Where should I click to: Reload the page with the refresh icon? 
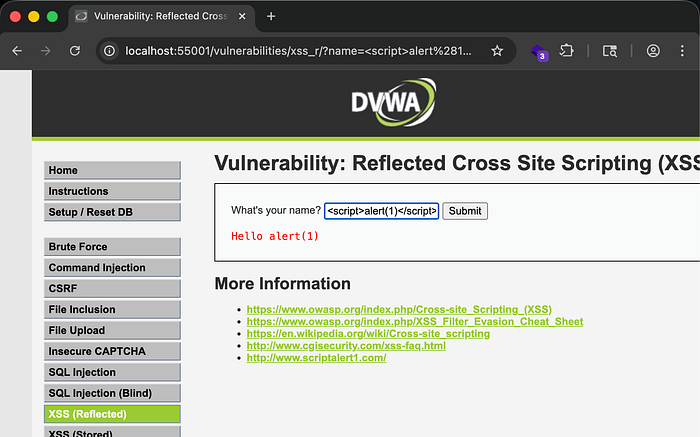point(75,51)
